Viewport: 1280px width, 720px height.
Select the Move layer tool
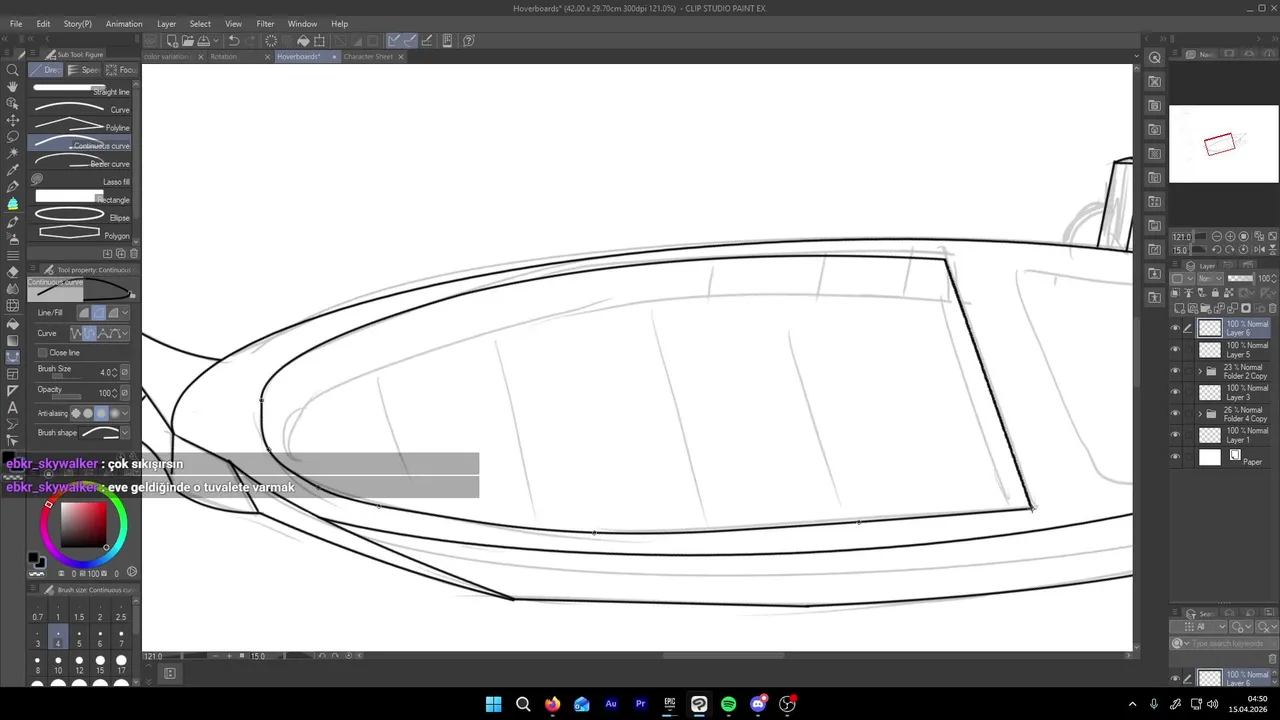[13, 120]
